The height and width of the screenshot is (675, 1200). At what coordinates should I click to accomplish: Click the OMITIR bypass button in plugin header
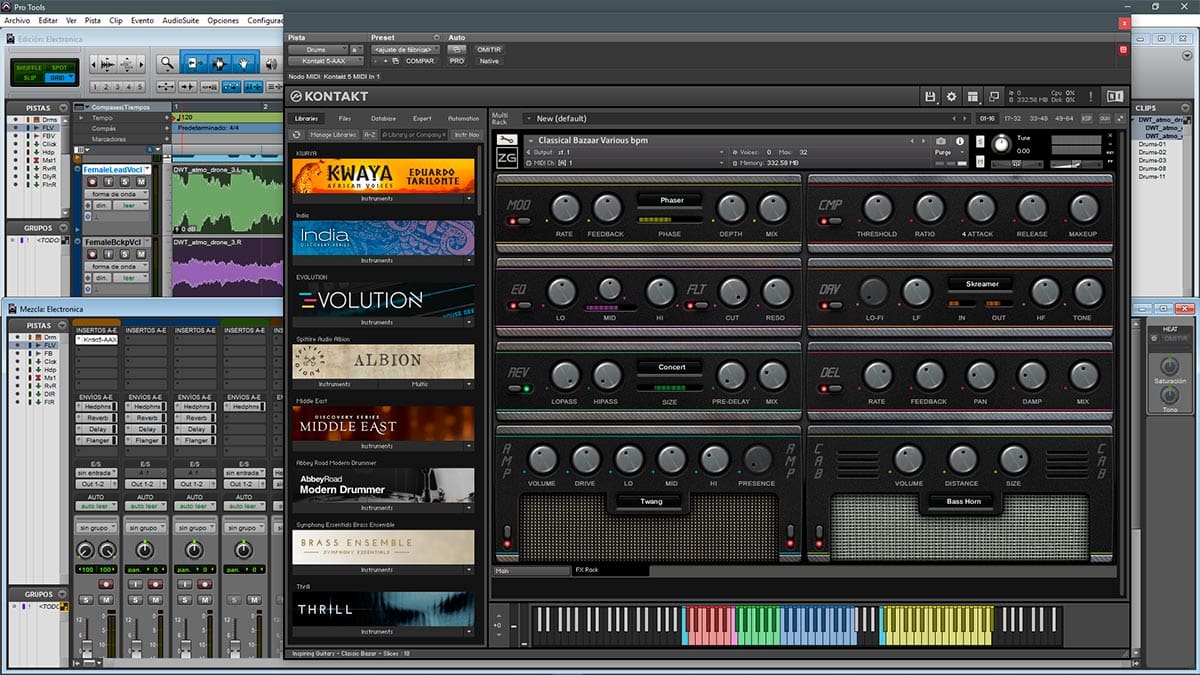coord(489,49)
